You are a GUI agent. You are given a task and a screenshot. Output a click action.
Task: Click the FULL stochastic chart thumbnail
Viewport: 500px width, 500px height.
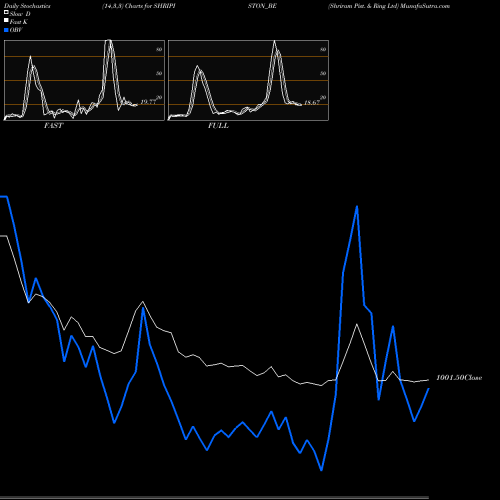pos(248,80)
